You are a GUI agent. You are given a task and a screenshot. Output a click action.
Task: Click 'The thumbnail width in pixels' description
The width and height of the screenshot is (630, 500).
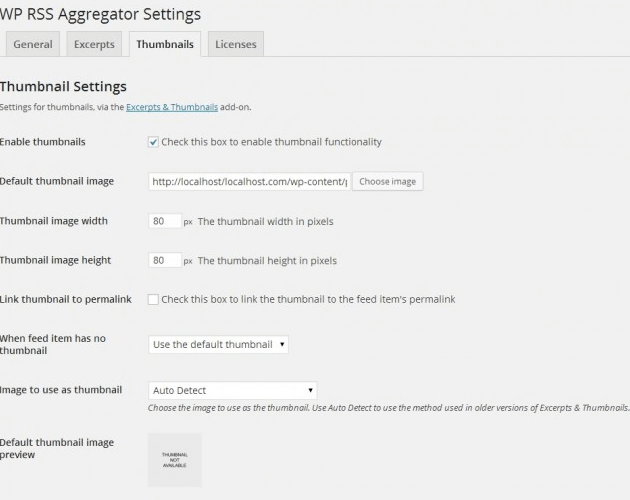tap(266, 221)
